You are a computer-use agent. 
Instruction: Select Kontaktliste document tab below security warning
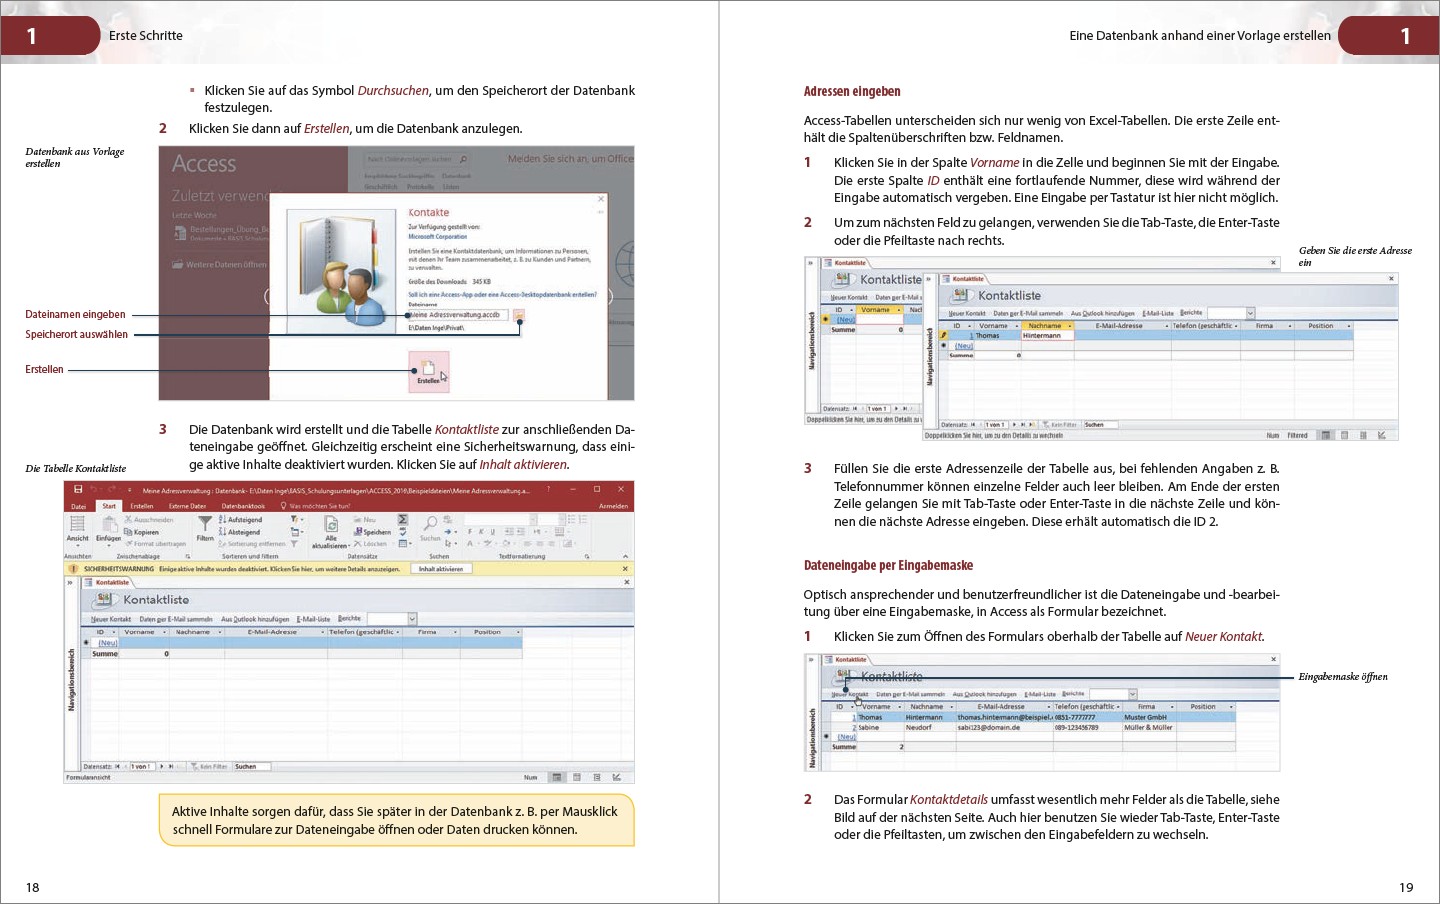coord(107,582)
